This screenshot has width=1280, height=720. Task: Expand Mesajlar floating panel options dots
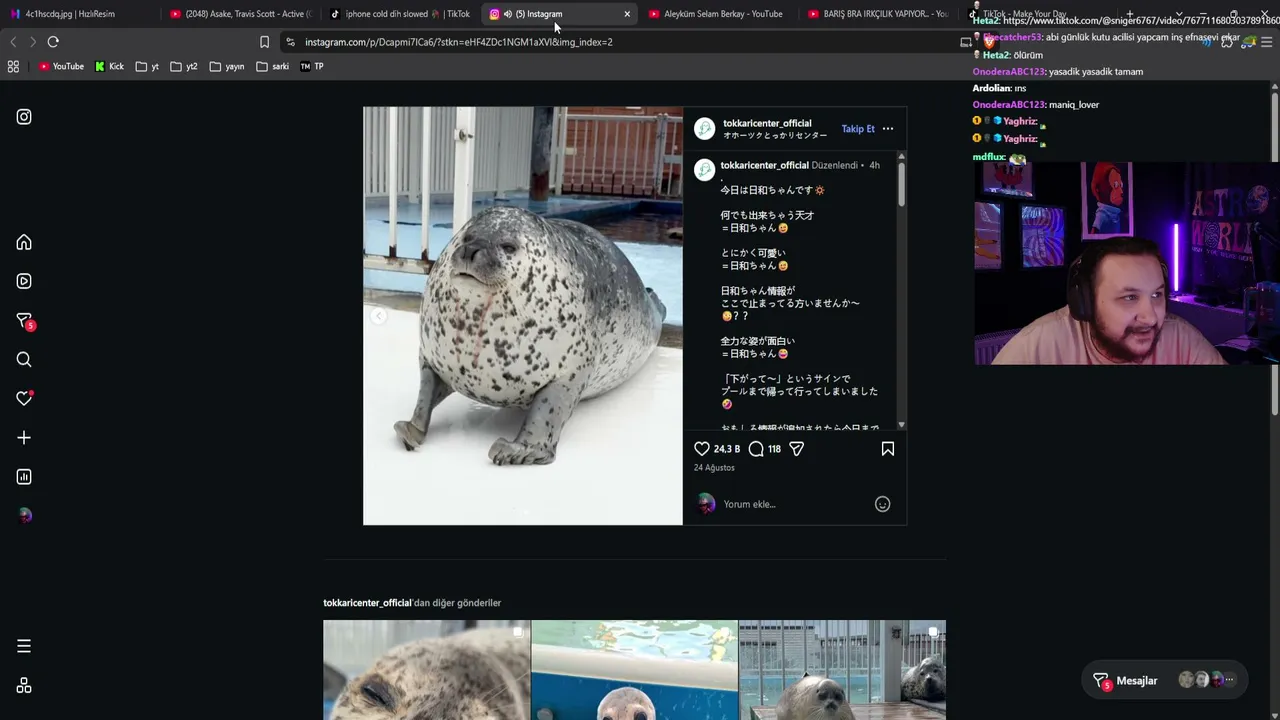pyautogui.click(x=1230, y=680)
